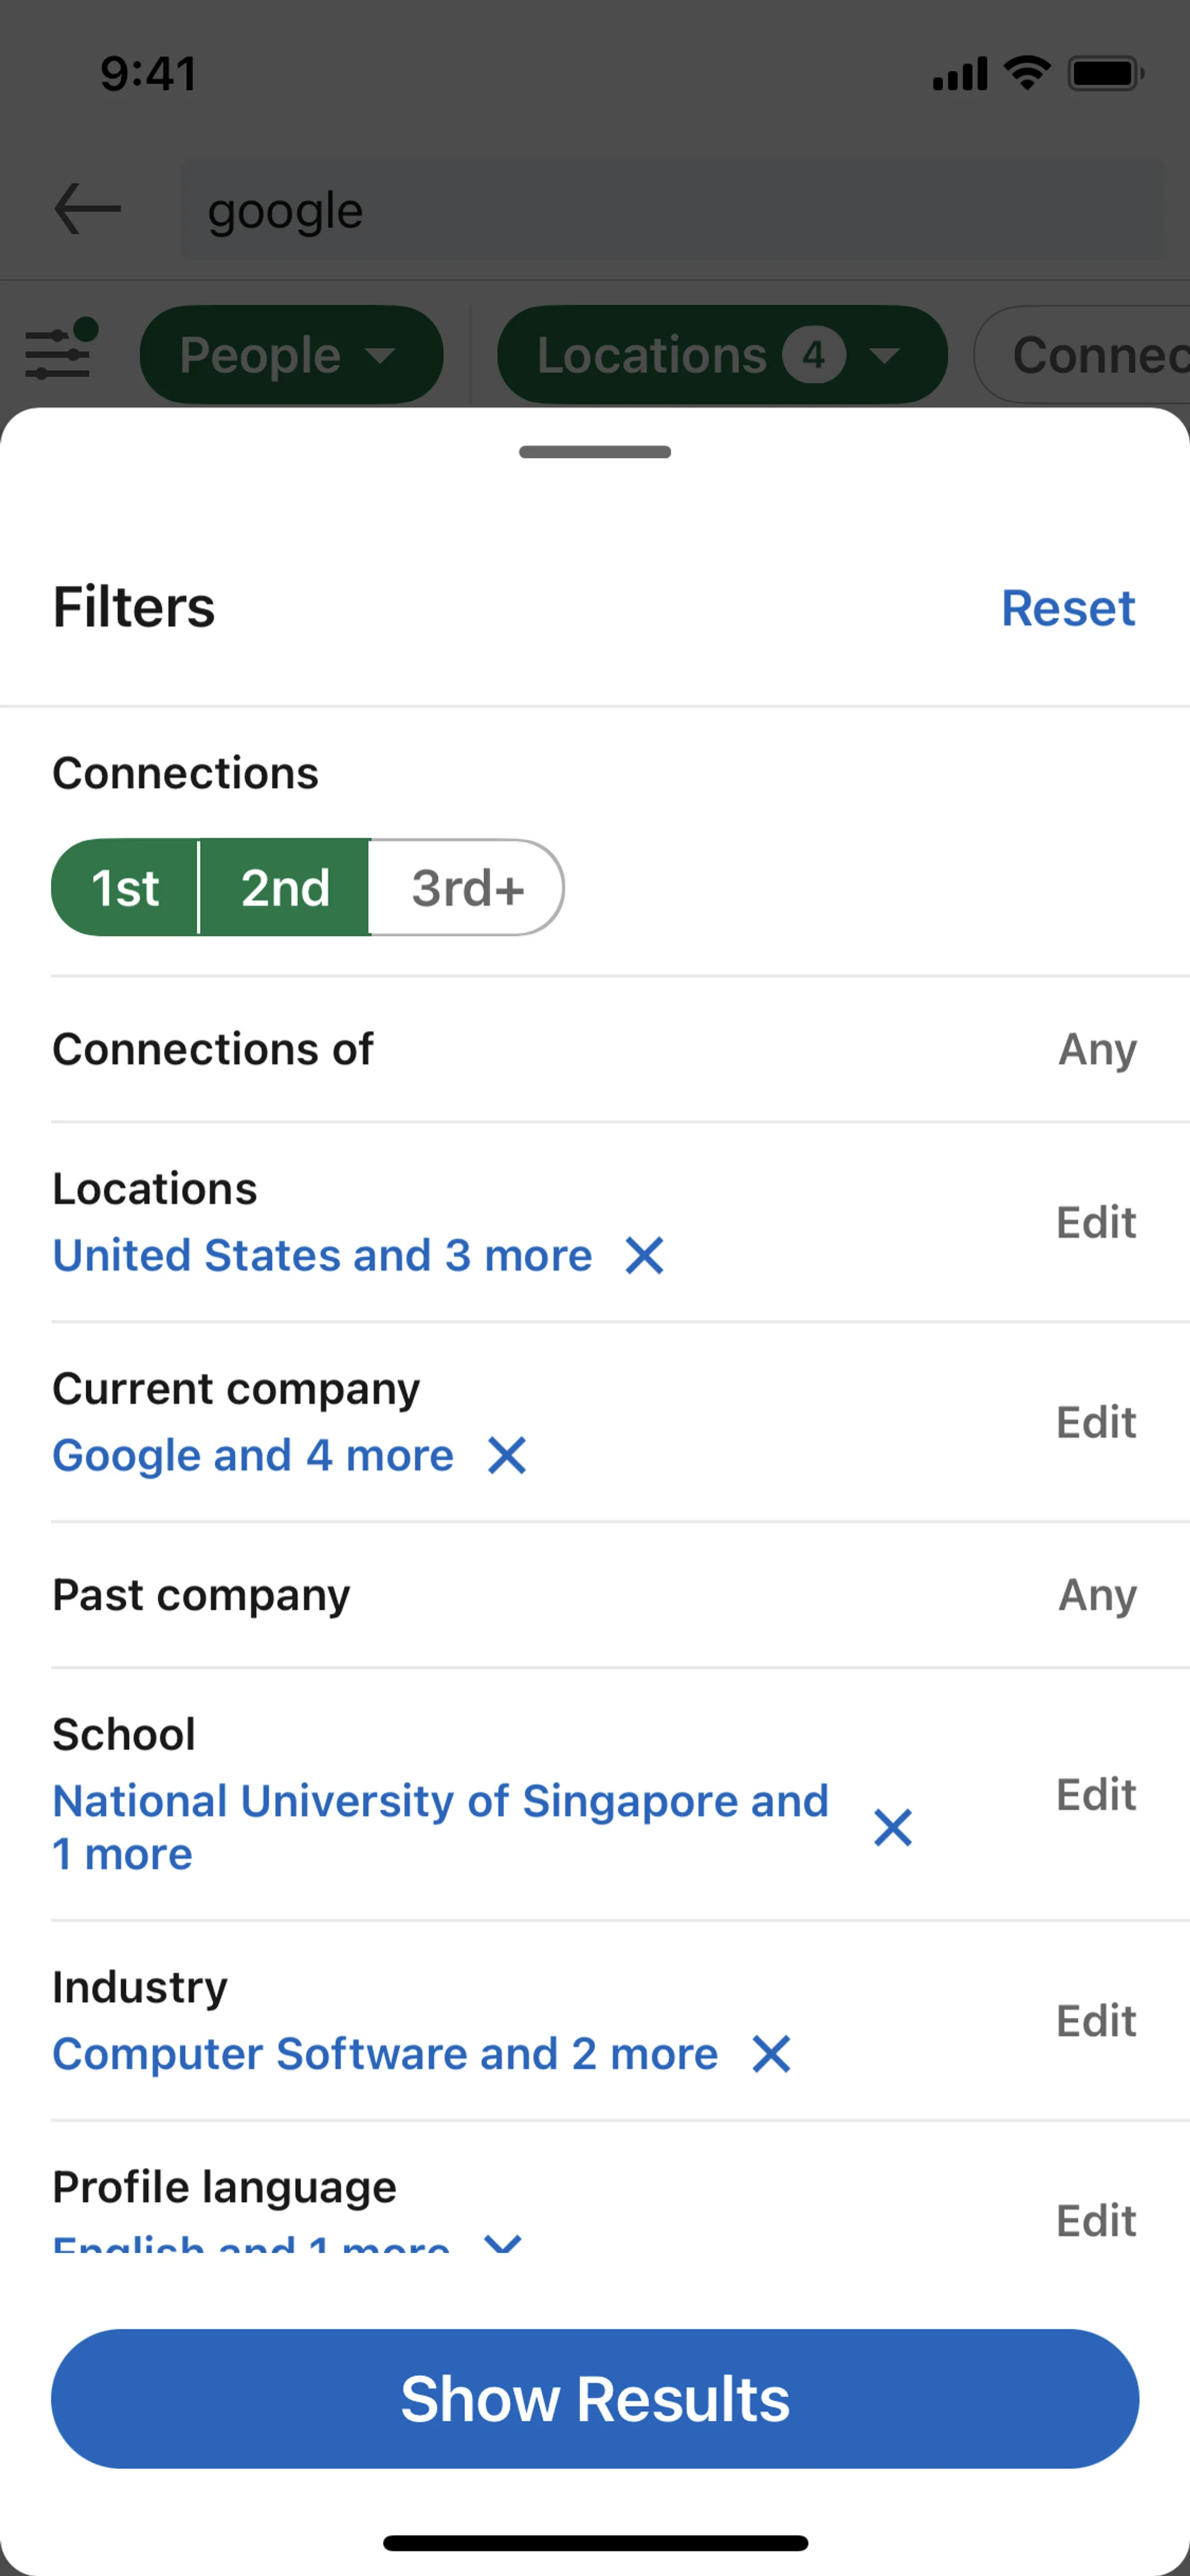This screenshot has width=1190, height=2576.
Task: Clear the School filter with X
Action: coord(893,1827)
